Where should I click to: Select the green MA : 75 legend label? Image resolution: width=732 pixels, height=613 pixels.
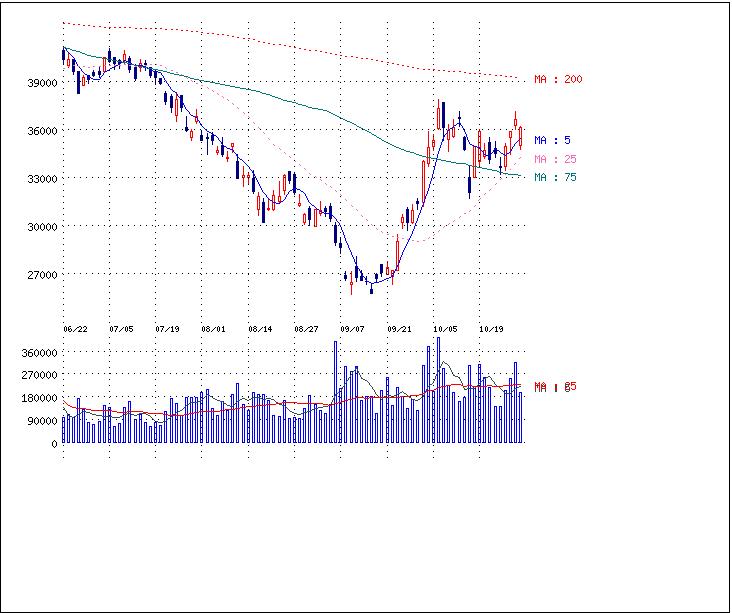pyautogui.click(x=555, y=177)
